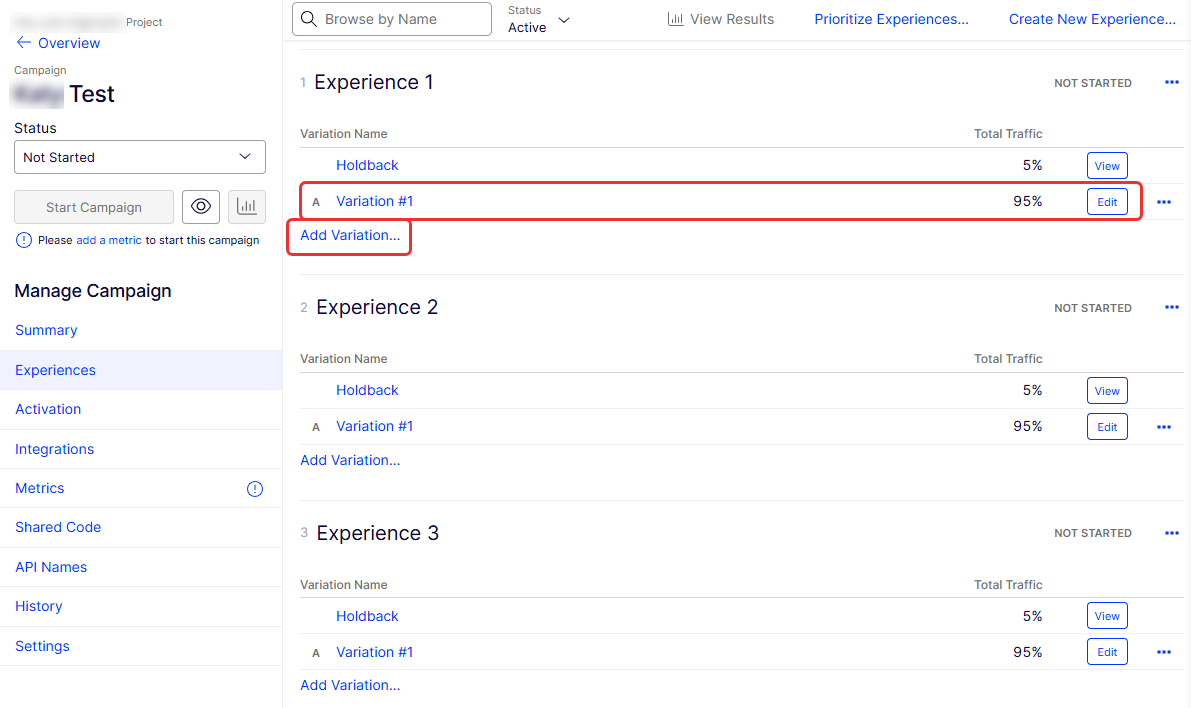Open the Shared Code section

[x=58, y=527]
